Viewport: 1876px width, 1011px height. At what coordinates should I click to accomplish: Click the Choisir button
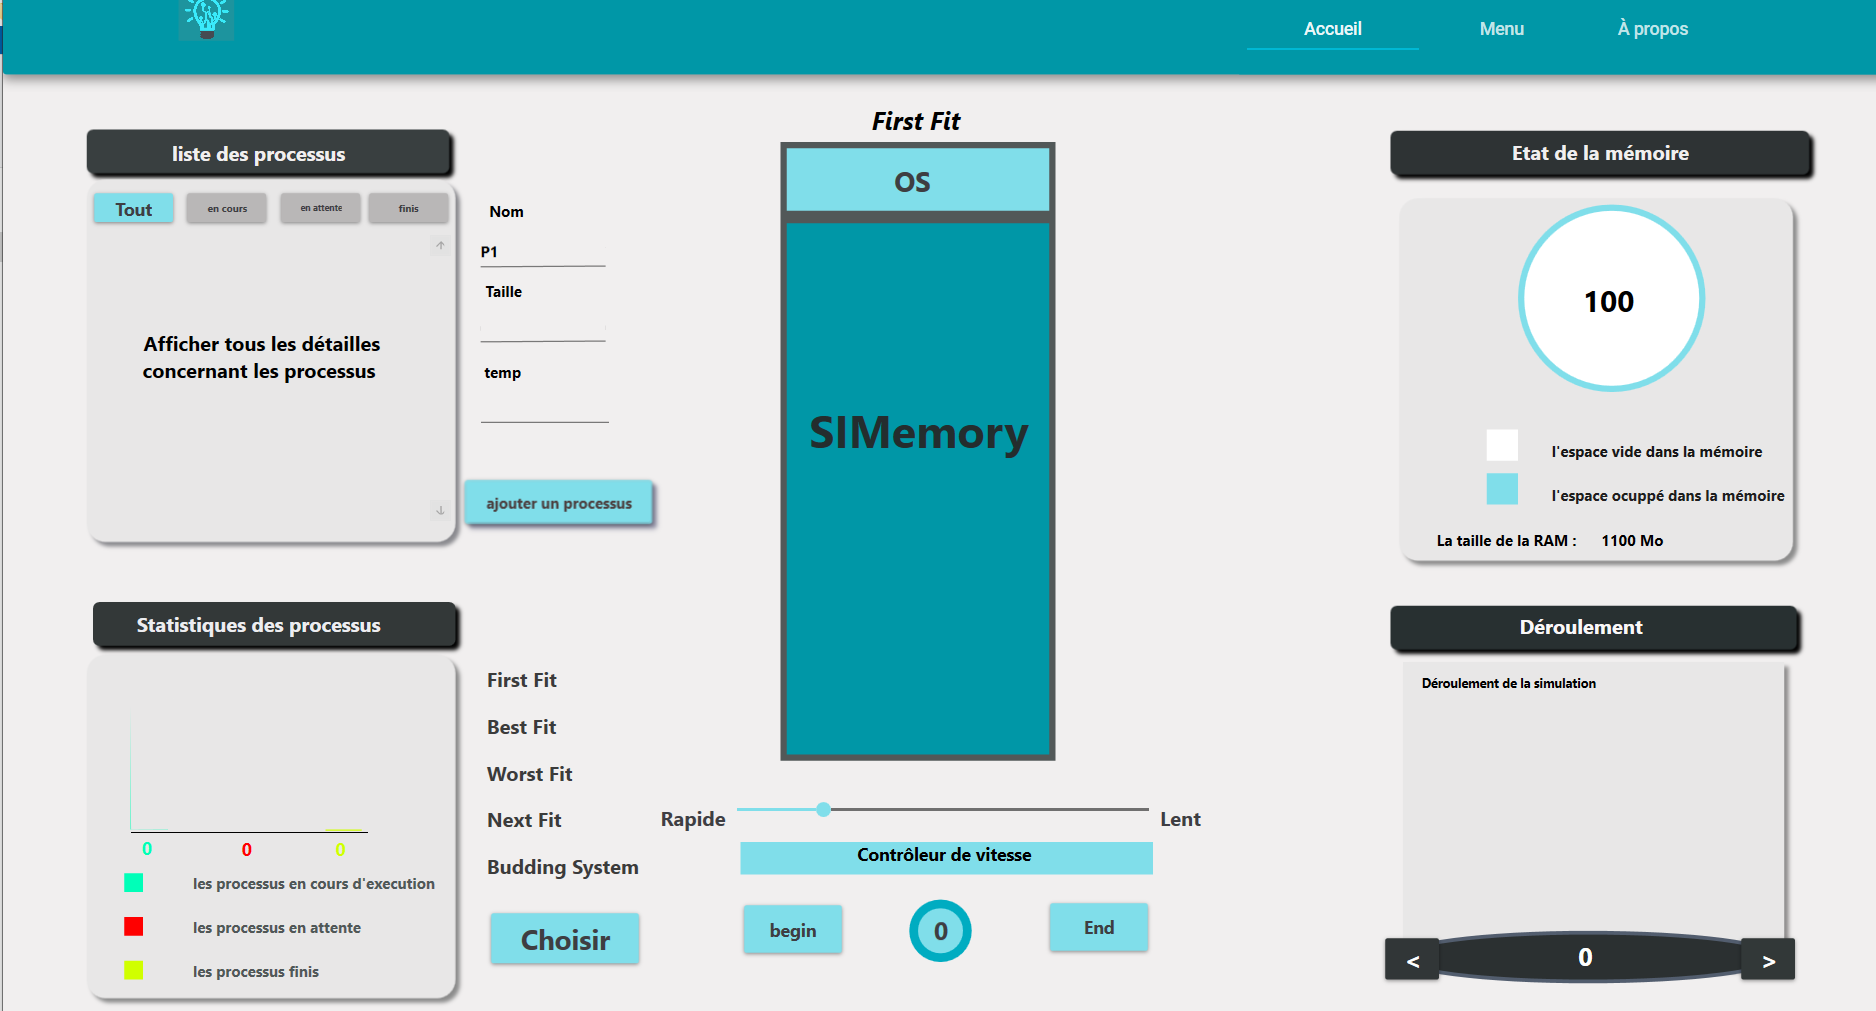coord(564,939)
